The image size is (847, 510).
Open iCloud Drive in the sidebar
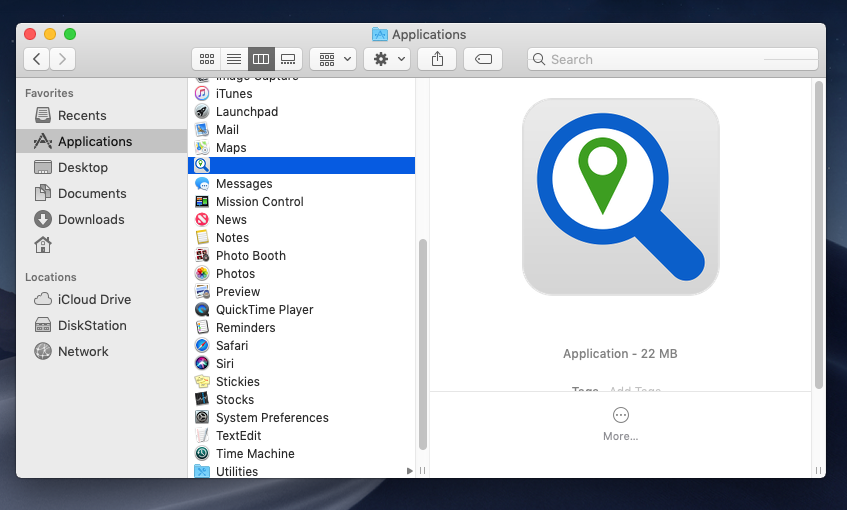click(x=94, y=299)
